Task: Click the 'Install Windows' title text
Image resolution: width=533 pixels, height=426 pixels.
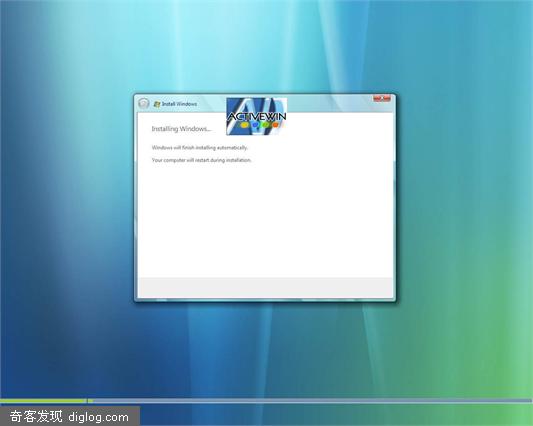Action: coord(179,104)
